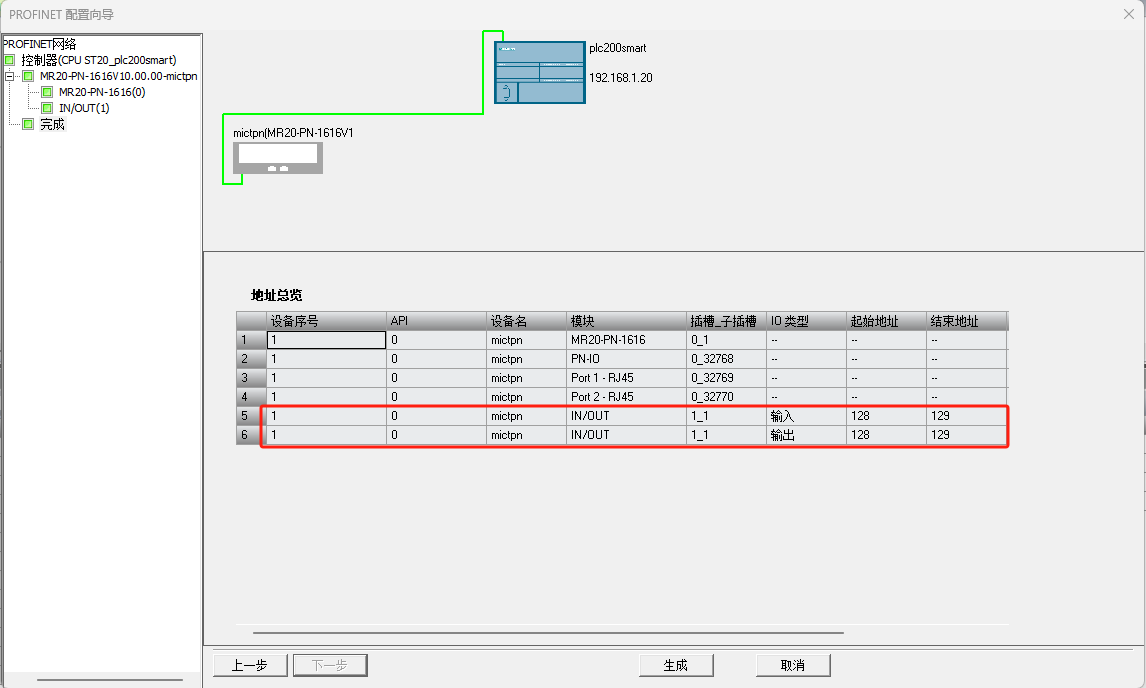Select row header 3 in address table
This screenshot has width=1146, height=688.
(251, 378)
